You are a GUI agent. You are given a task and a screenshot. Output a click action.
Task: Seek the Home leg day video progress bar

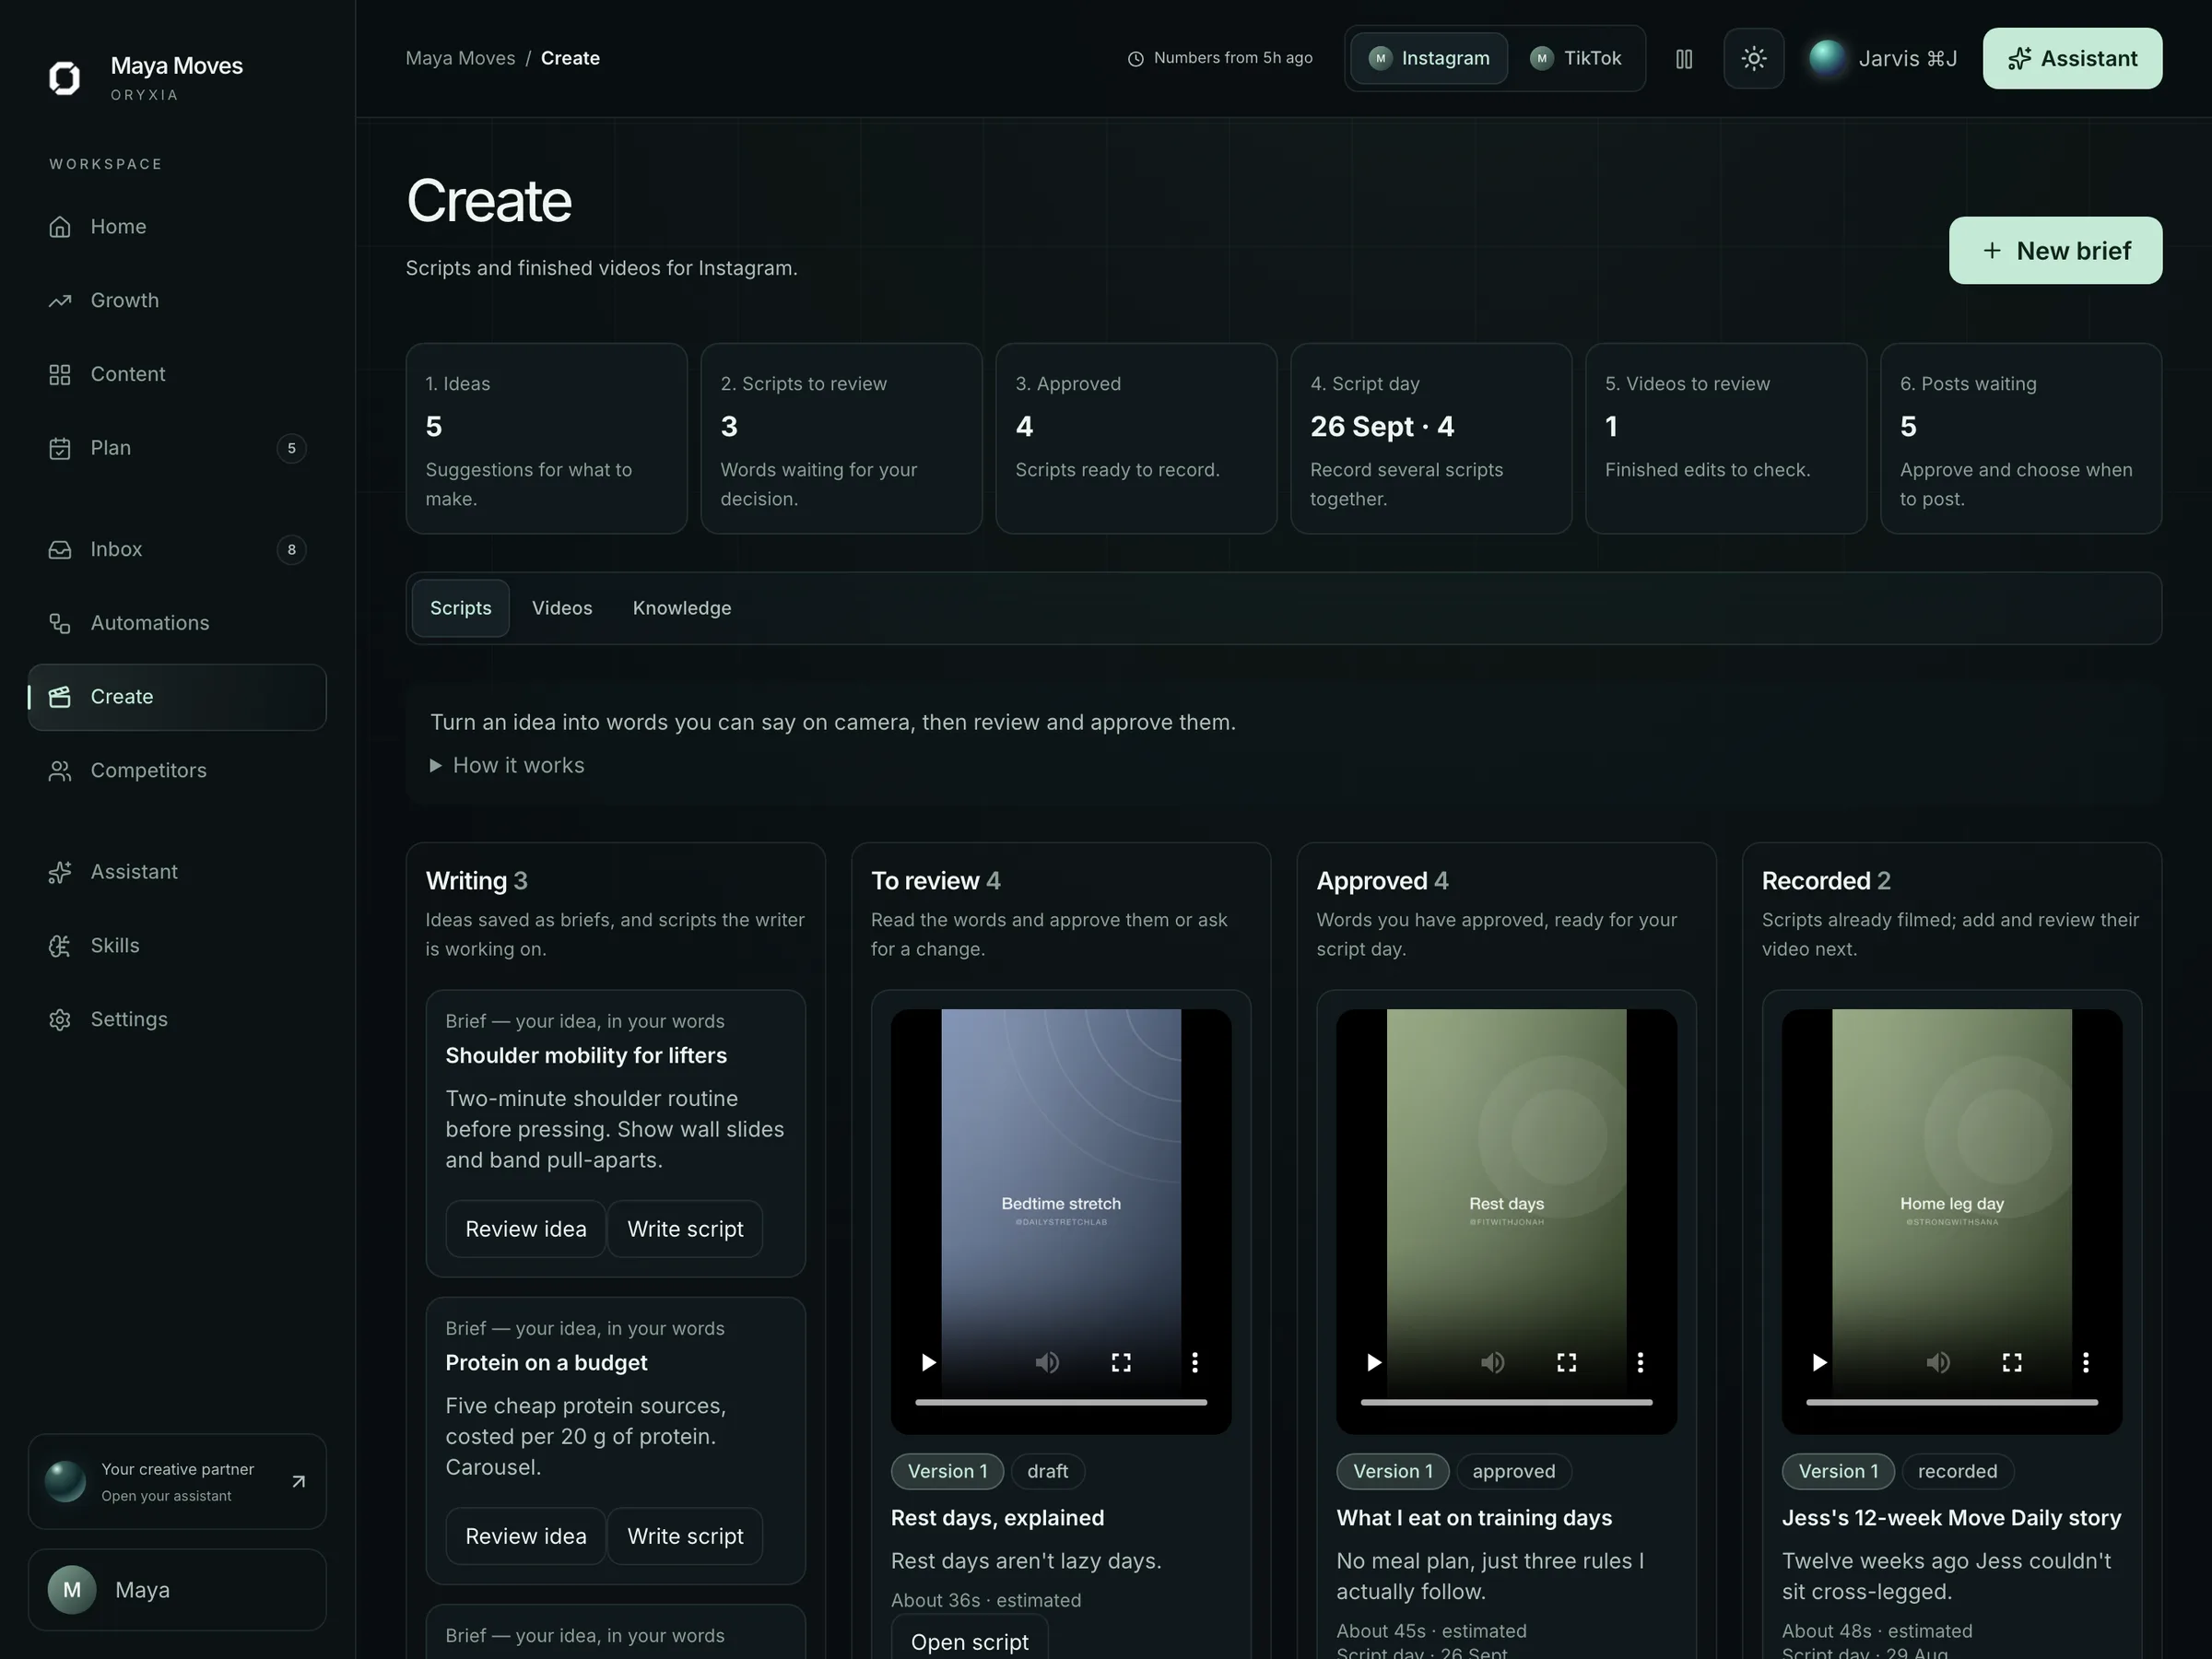(x=1952, y=1403)
